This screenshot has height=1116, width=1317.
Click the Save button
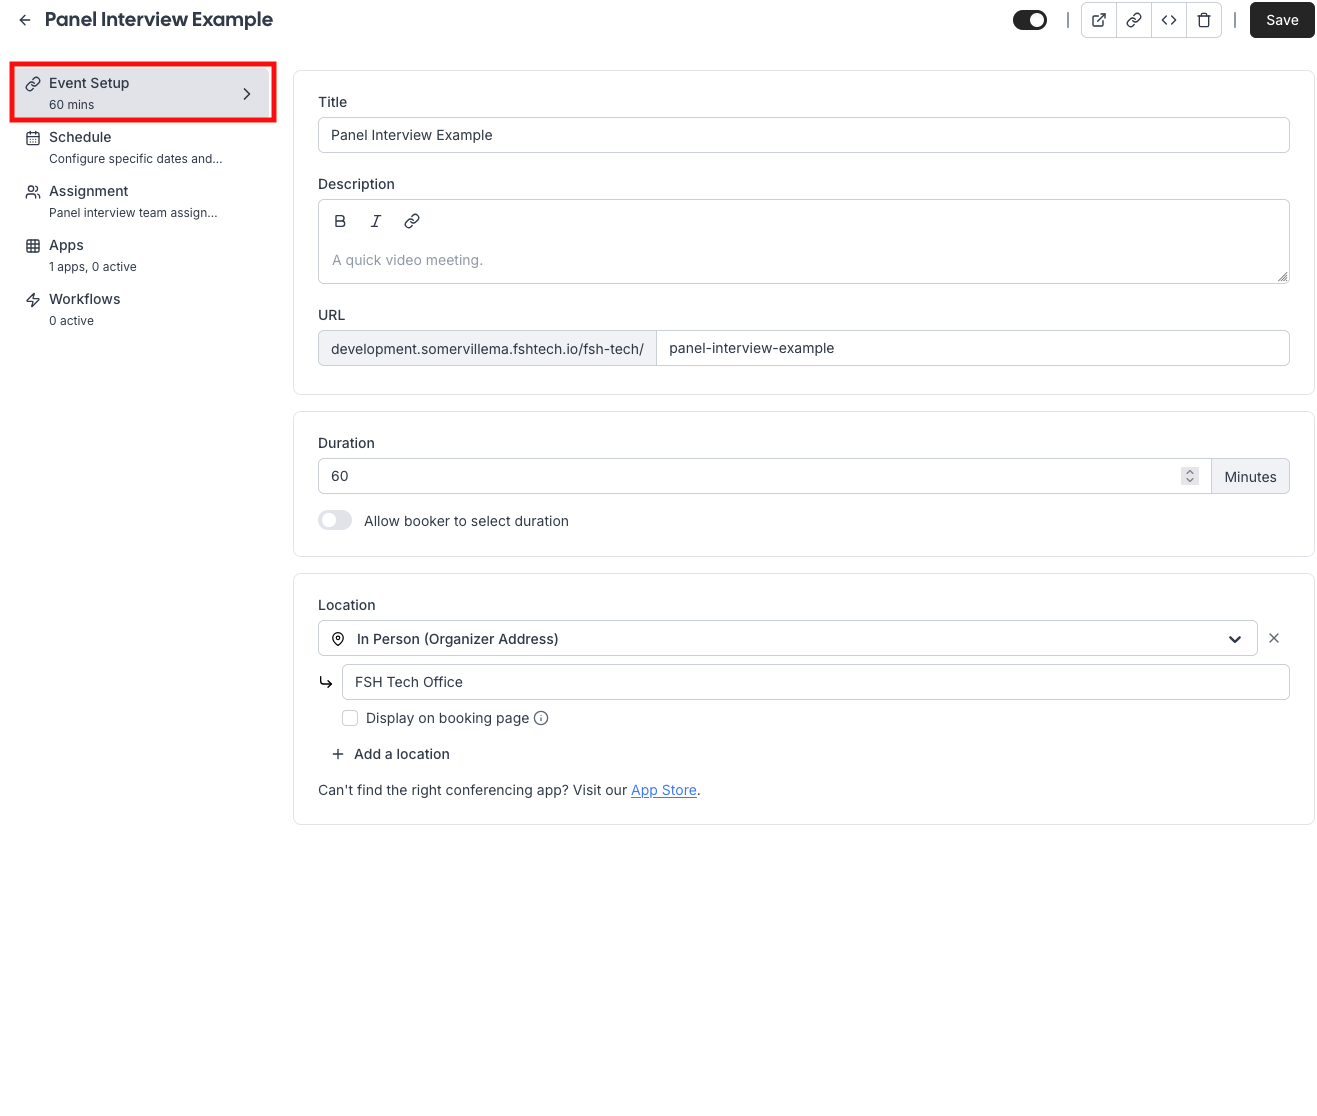[1282, 20]
